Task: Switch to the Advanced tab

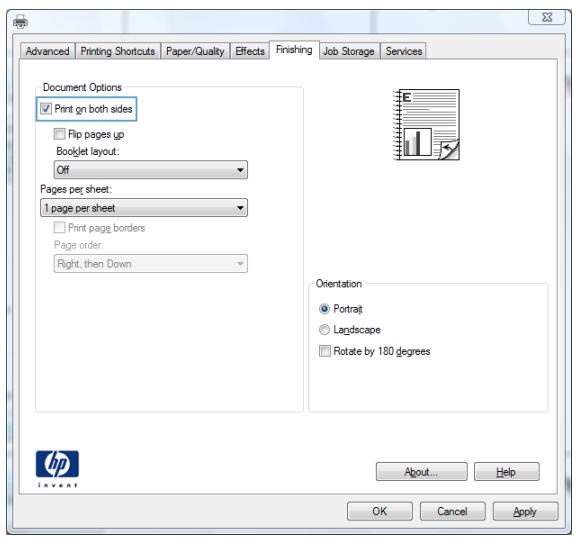Action: [48, 51]
